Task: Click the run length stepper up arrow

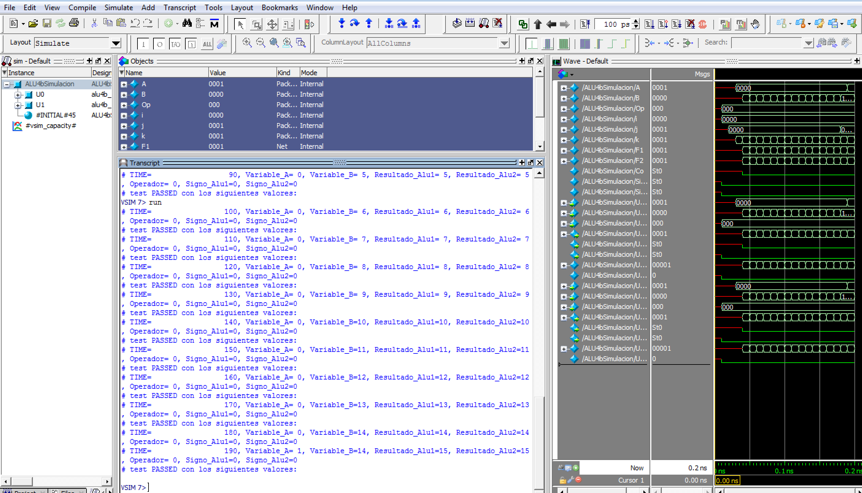Action: pyautogui.click(x=636, y=21)
